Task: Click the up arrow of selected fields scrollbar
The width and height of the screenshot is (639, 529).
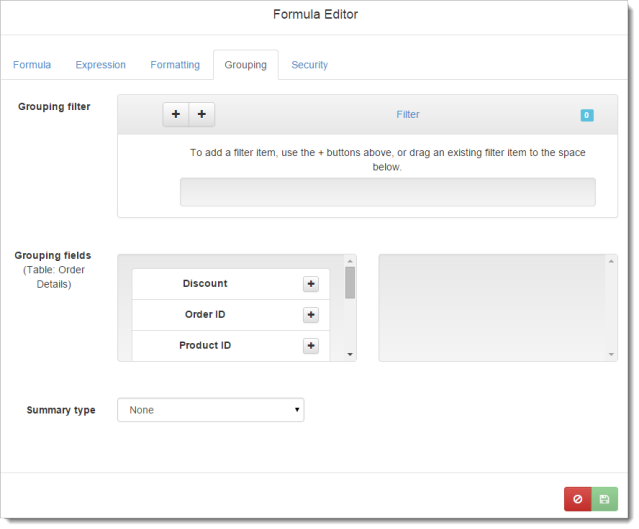Action: pyautogui.click(x=611, y=261)
